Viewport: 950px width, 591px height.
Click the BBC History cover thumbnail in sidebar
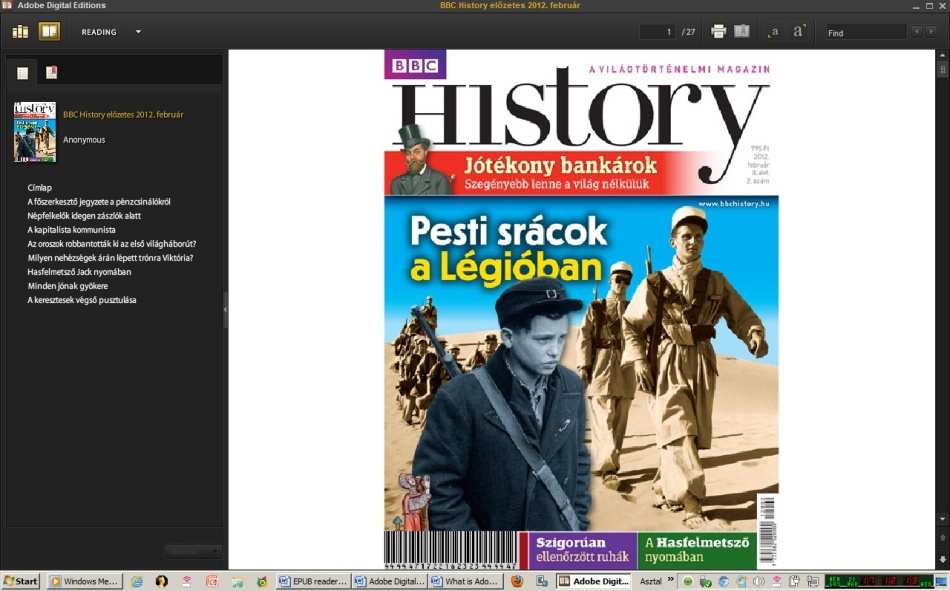click(35, 132)
